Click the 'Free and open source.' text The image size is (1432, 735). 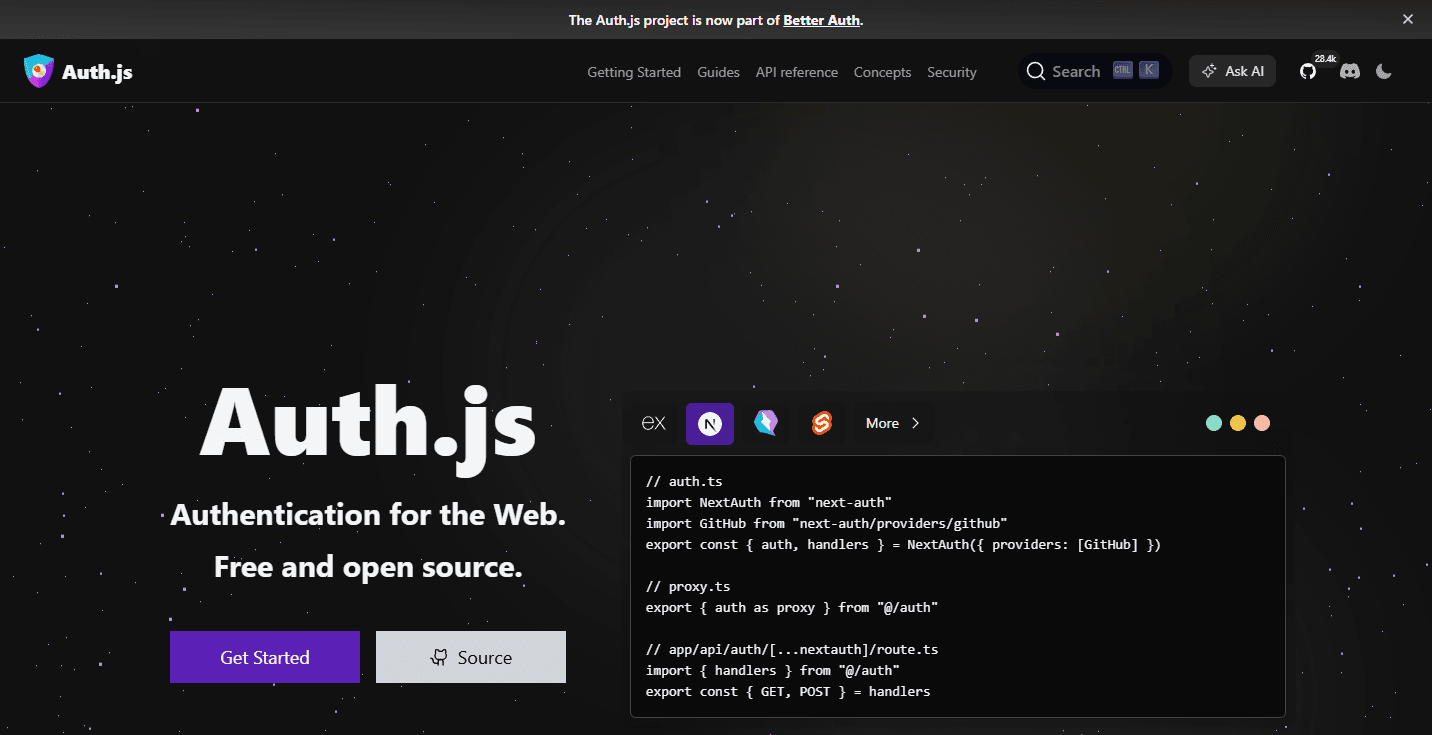point(368,567)
